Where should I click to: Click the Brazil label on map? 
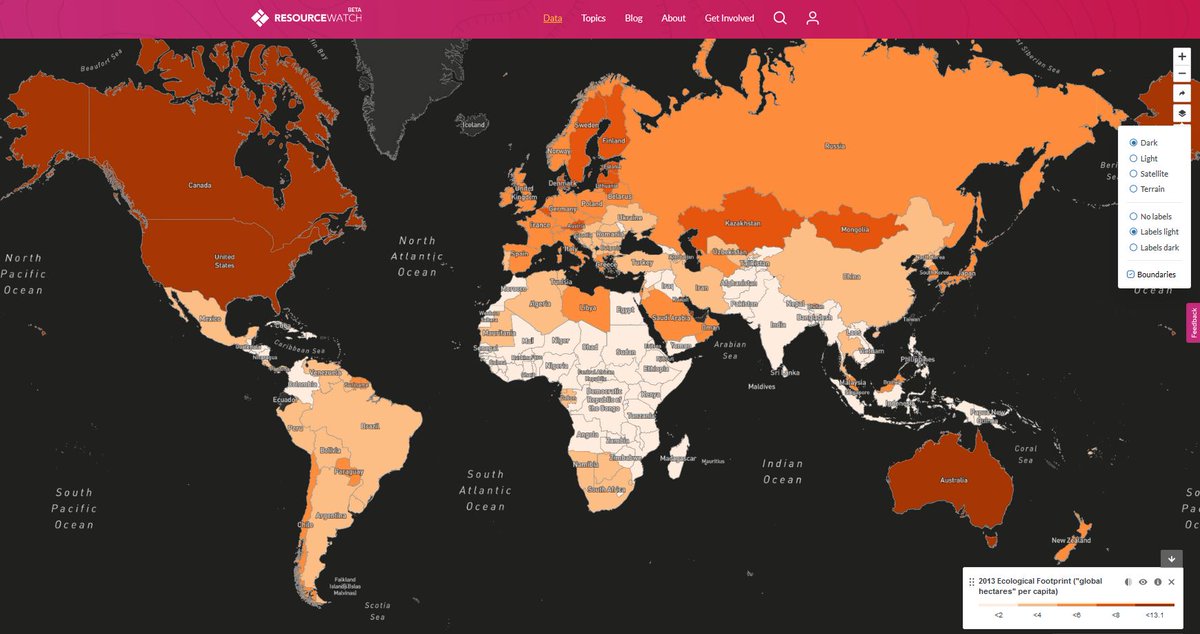pyautogui.click(x=370, y=426)
